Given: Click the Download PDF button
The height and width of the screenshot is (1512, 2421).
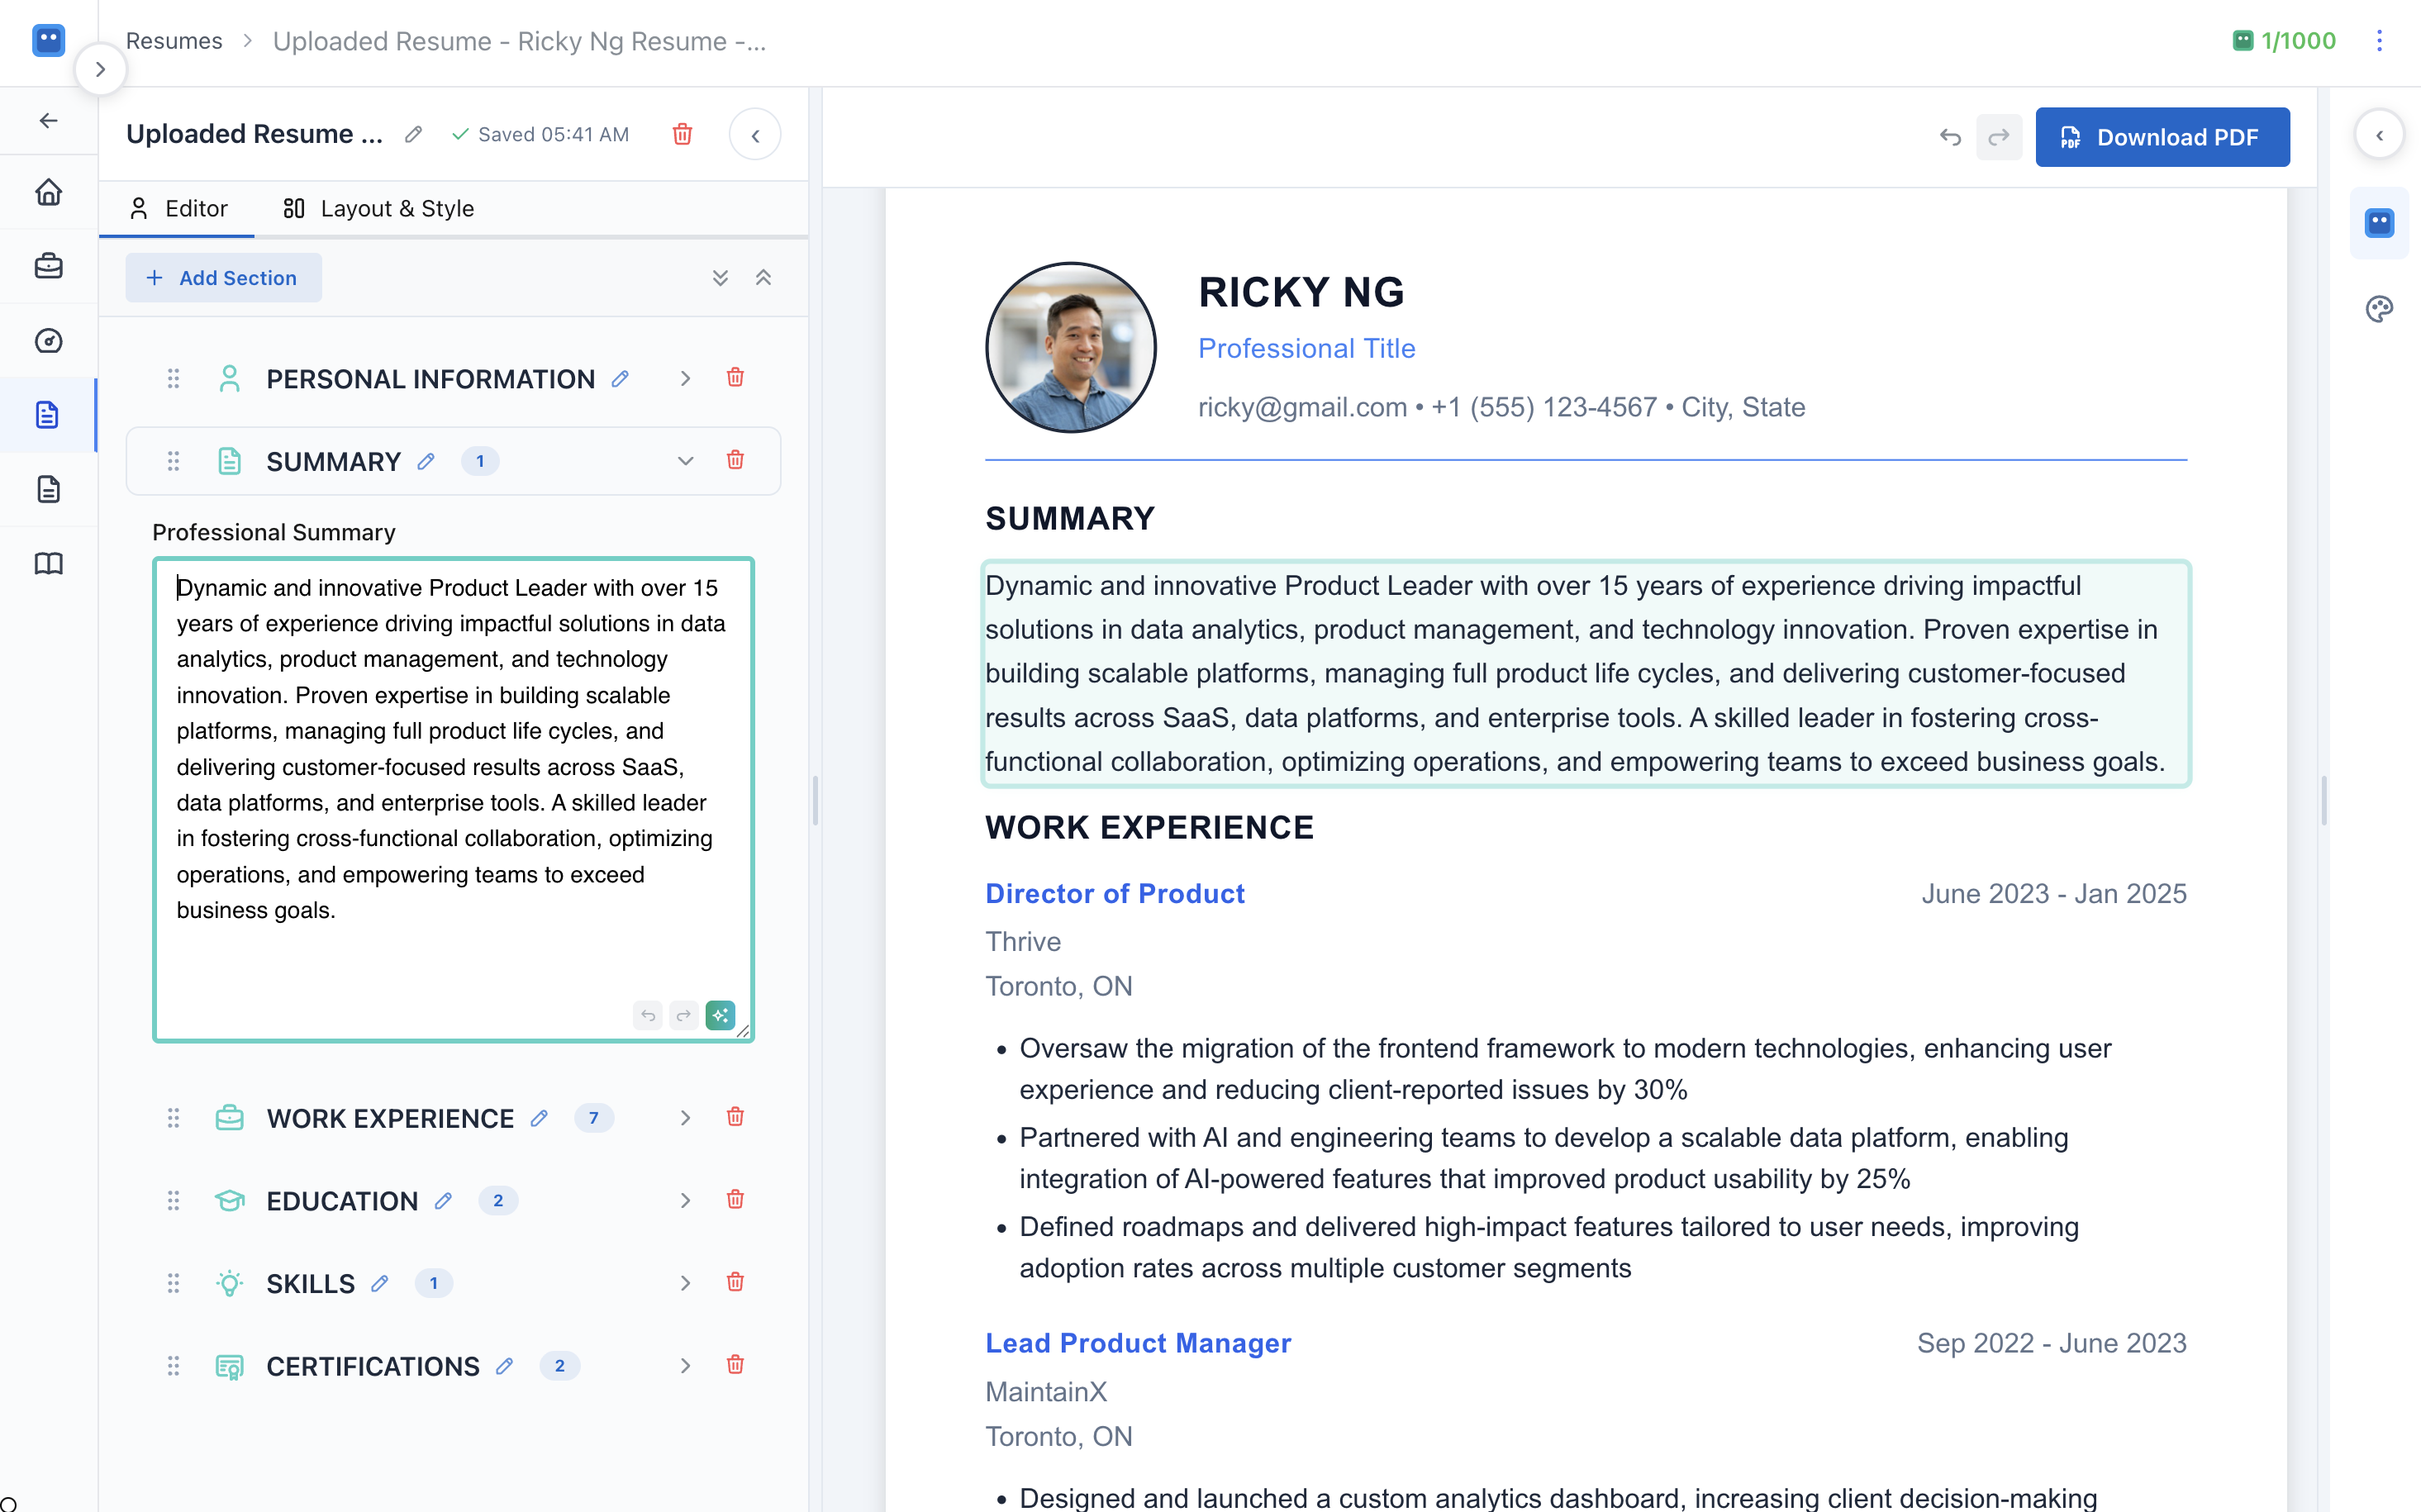Looking at the screenshot, I should (2162, 137).
